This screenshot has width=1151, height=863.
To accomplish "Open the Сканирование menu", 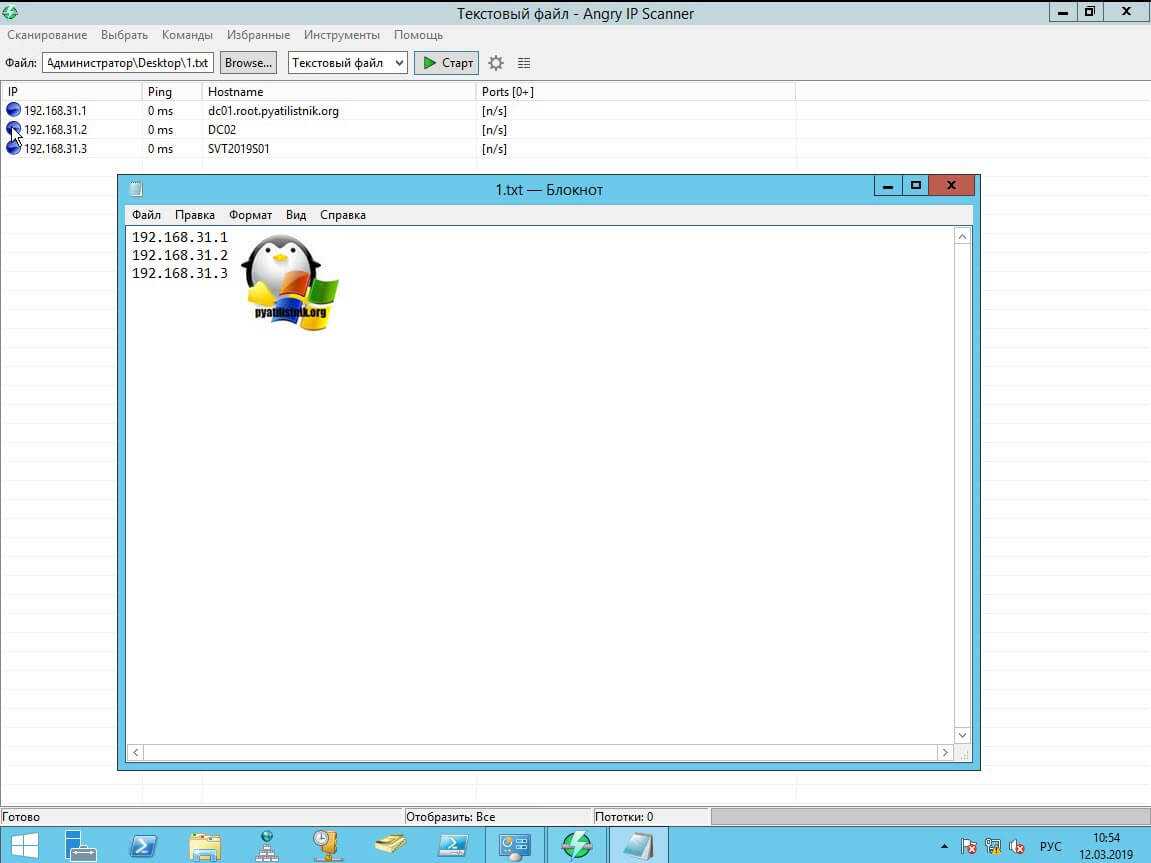I will point(47,35).
